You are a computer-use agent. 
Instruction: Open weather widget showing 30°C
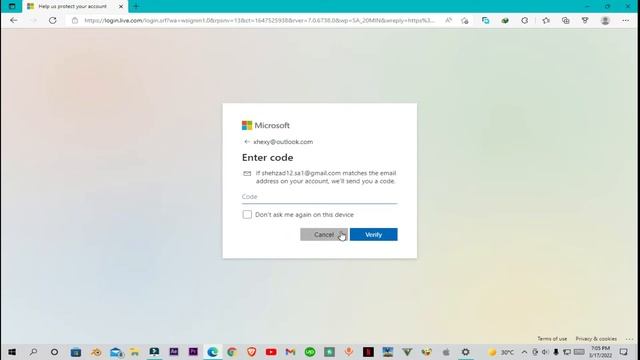[501, 352]
